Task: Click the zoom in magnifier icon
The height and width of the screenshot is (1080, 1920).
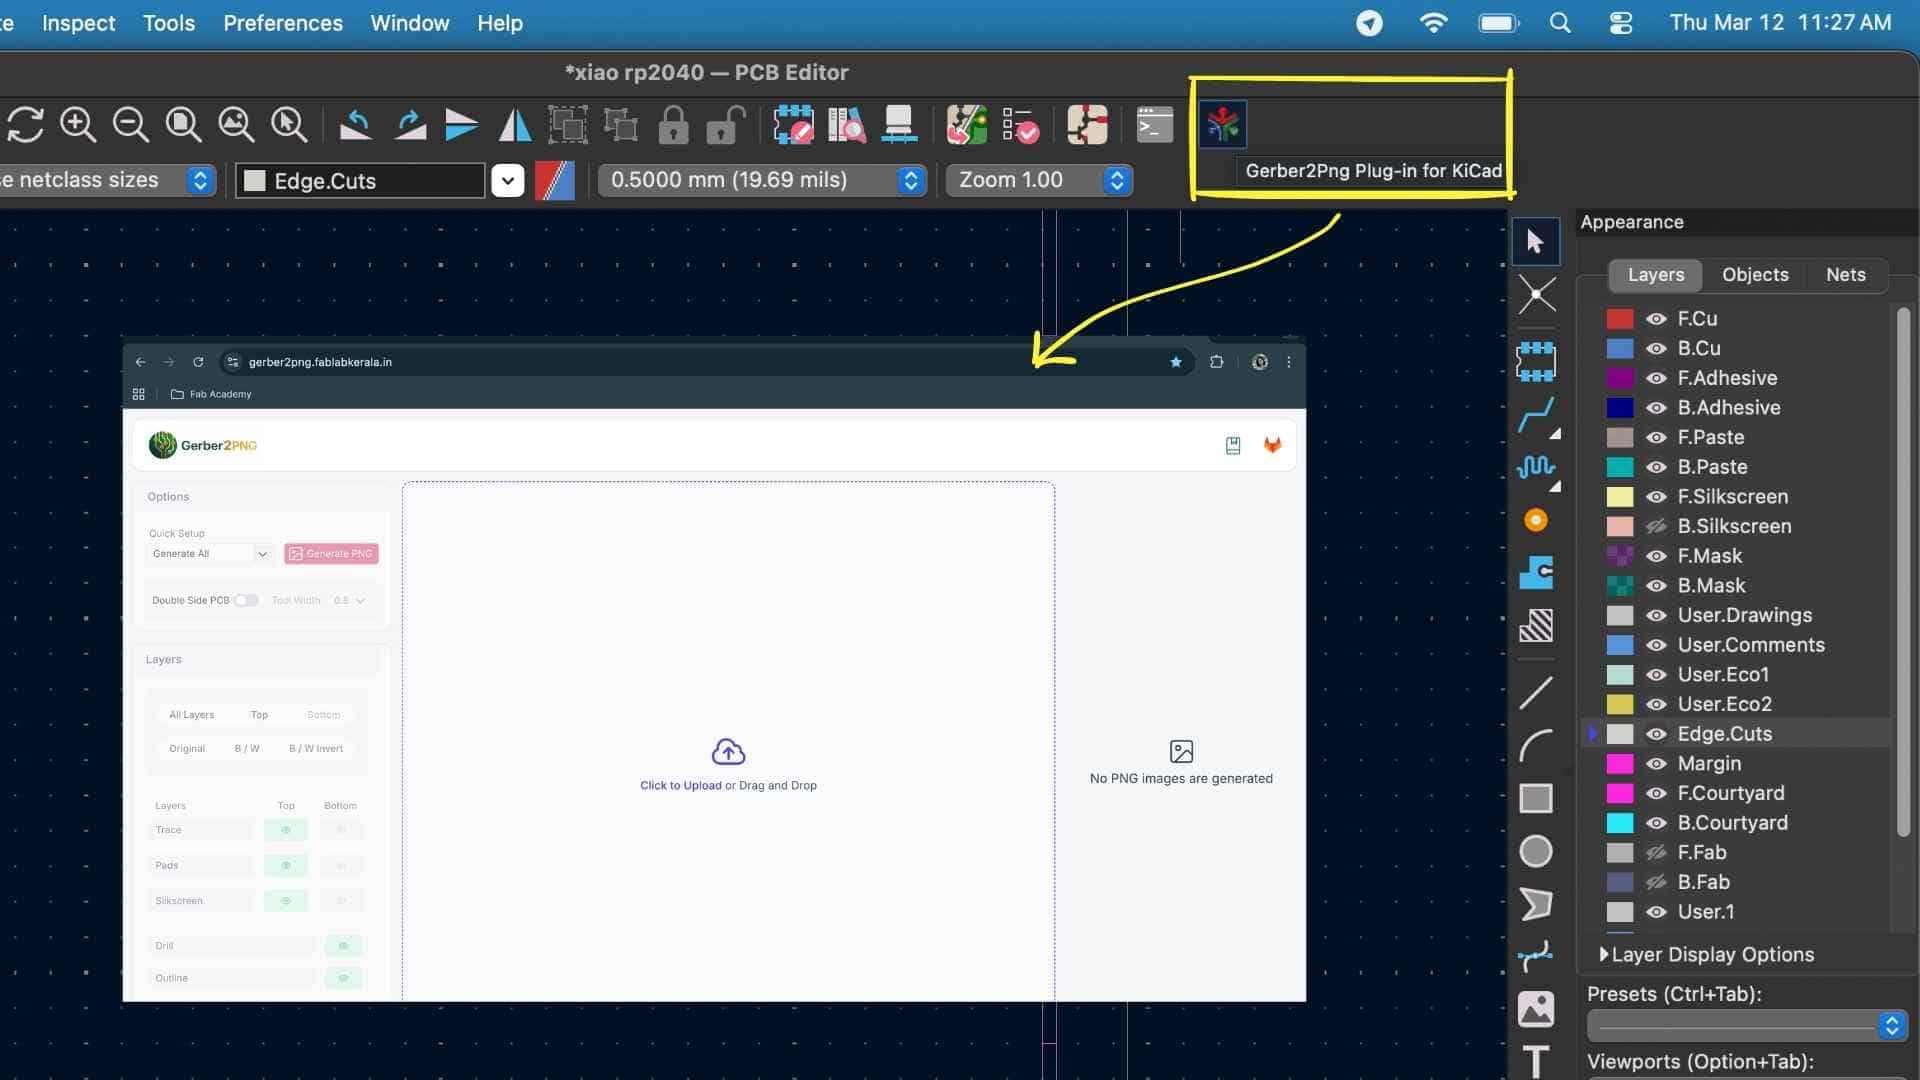Action: click(78, 125)
